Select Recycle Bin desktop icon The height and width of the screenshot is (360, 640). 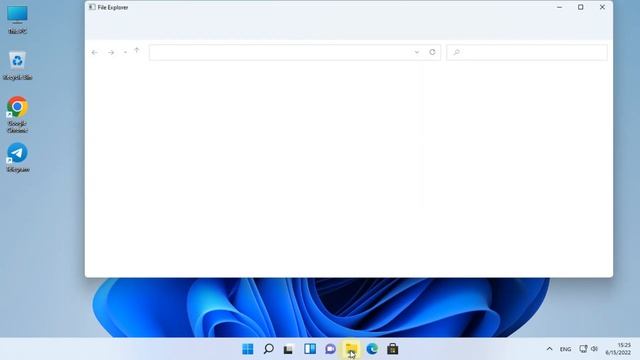tap(18, 65)
